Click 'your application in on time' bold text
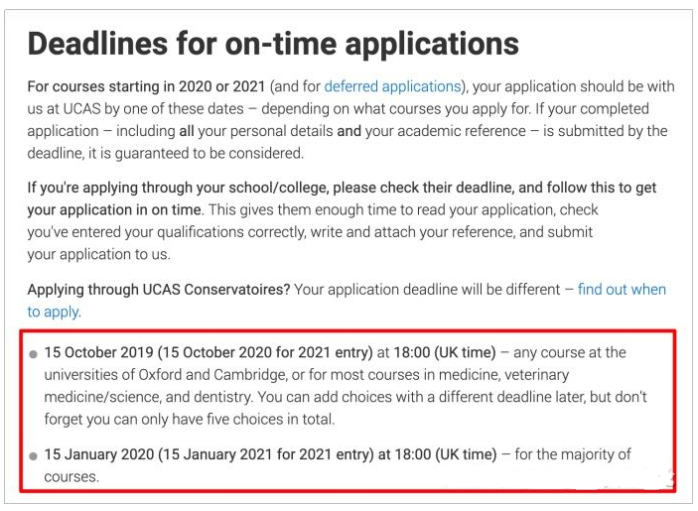Viewport: 698px width, 511px height. click(114, 210)
